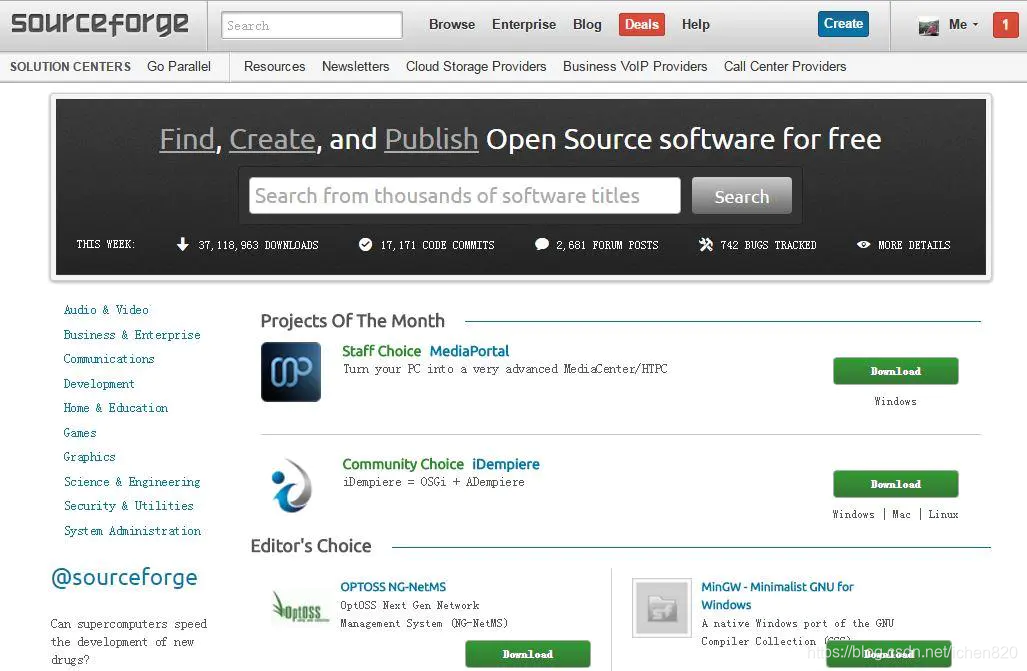The width and height of the screenshot is (1027, 671).
Task: Open the OptOSS project logo
Action: coord(299,606)
